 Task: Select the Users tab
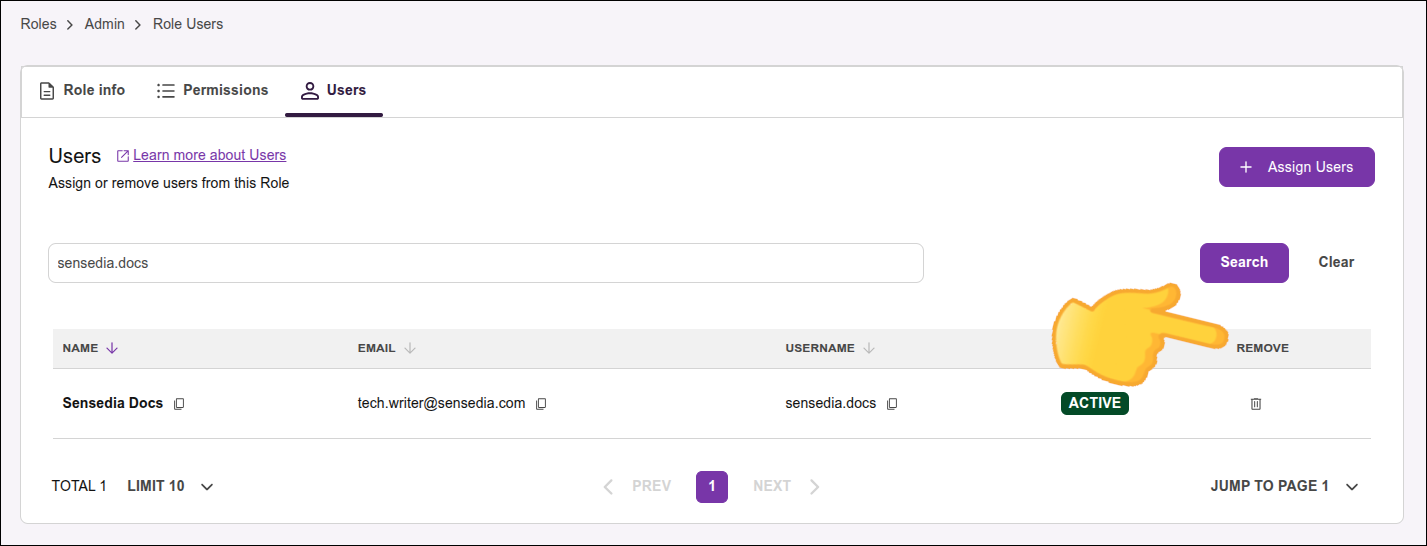click(x=334, y=91)
